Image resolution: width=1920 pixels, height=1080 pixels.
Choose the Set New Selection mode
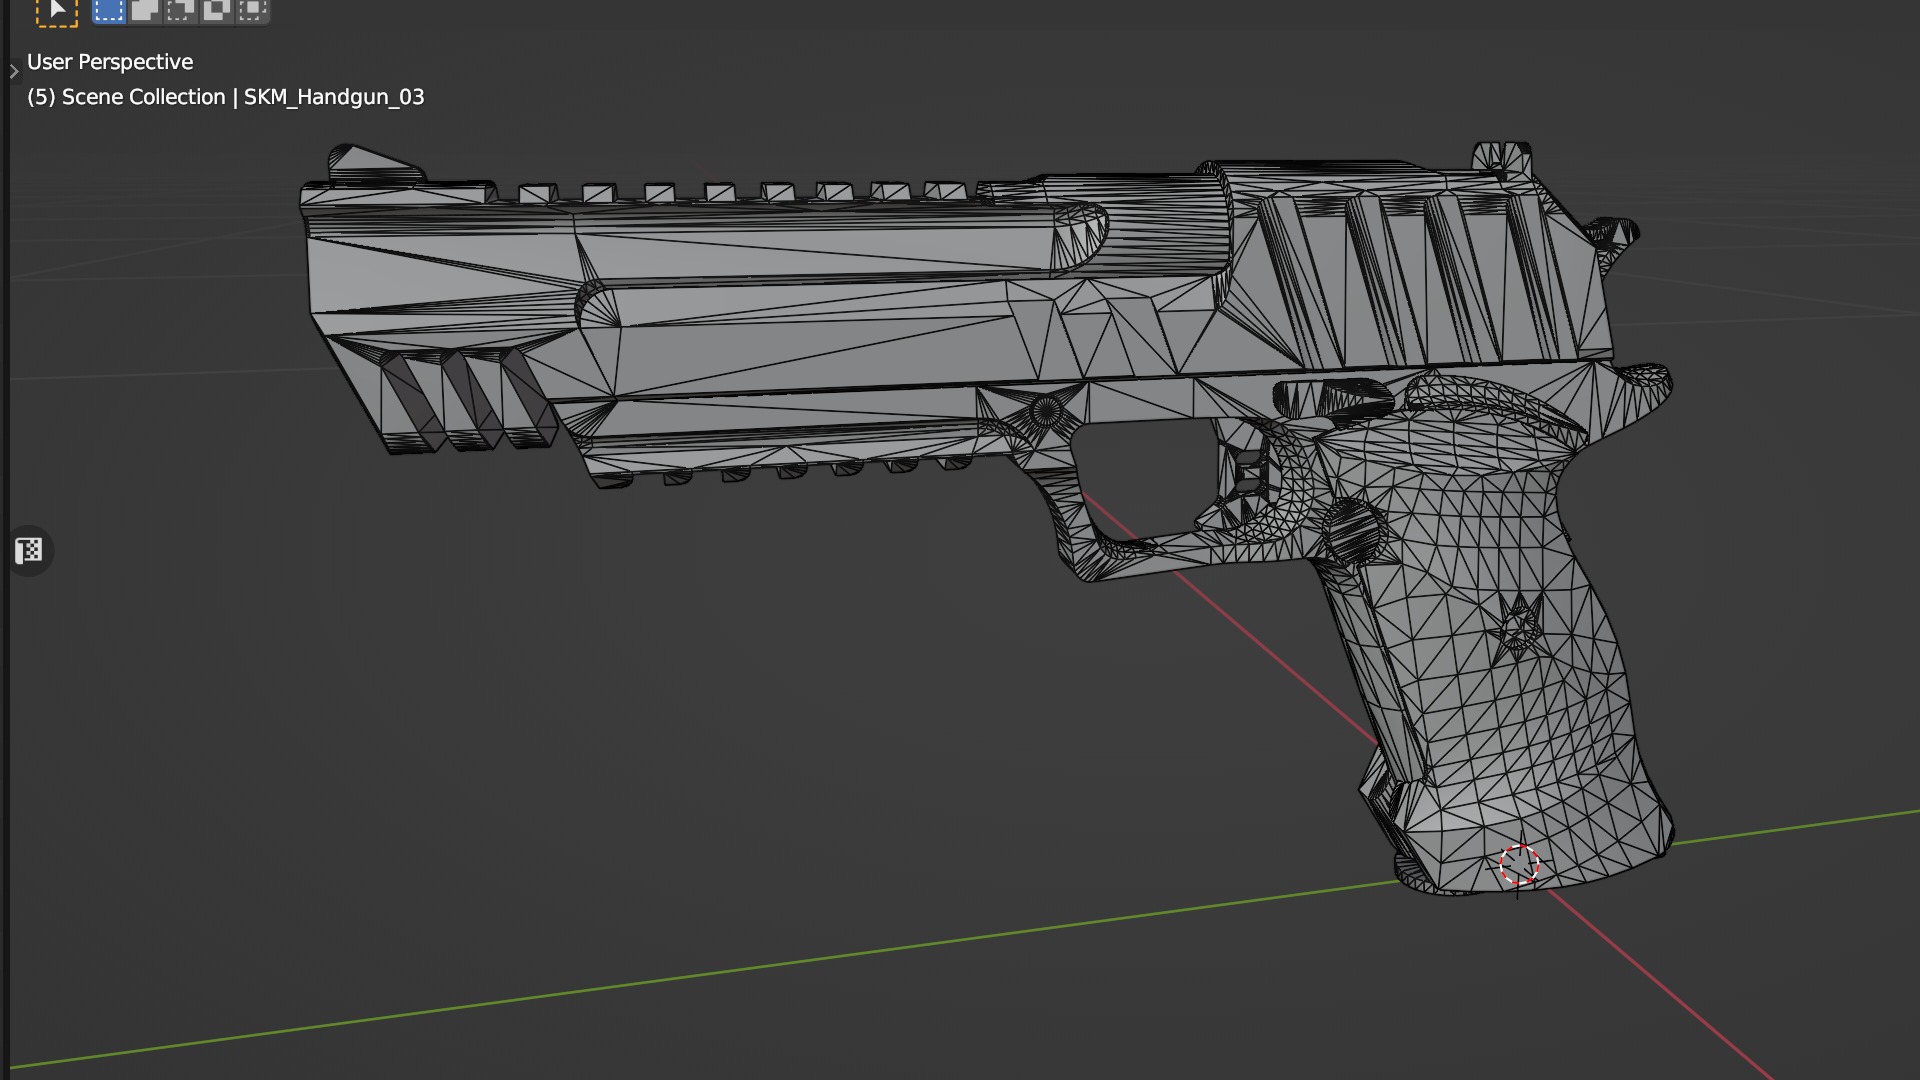[x=108, y=10]
